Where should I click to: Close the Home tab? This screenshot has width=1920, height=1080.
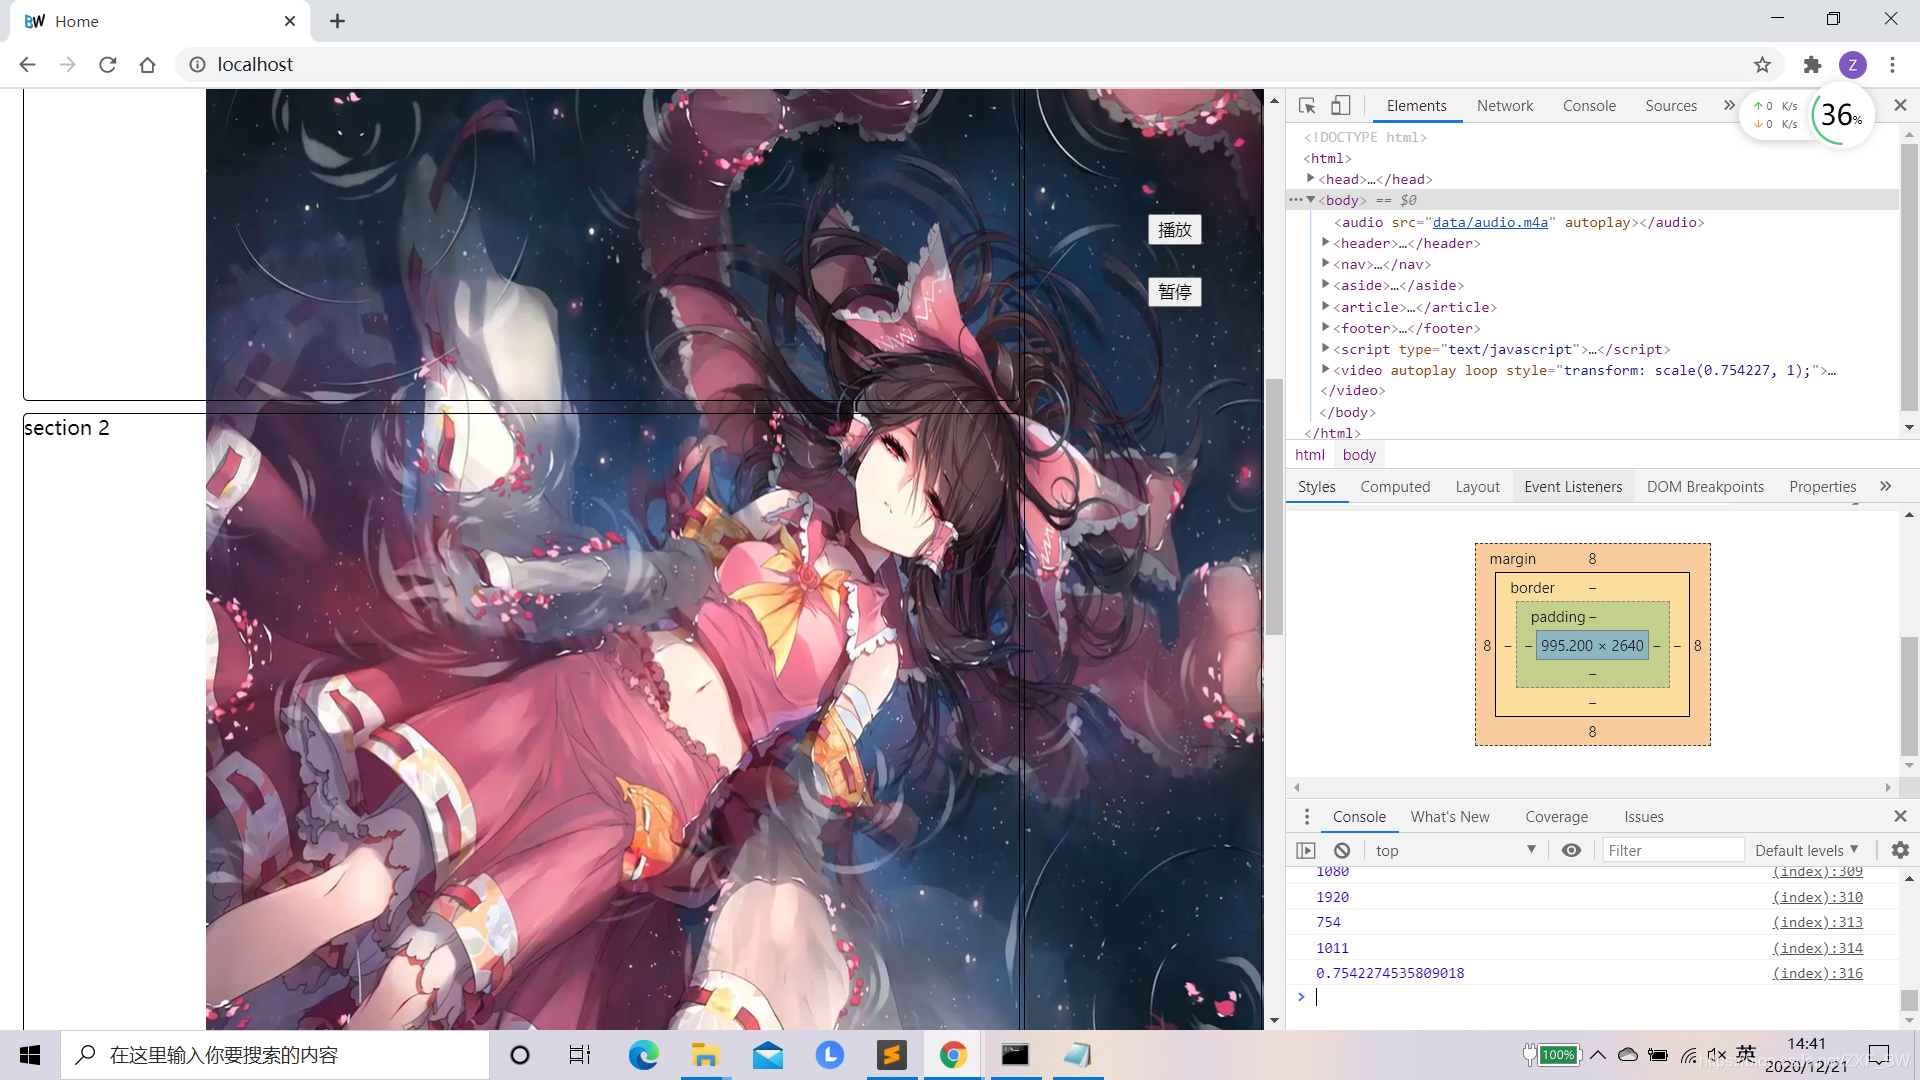pyautogui.click(x=290, y=21)
